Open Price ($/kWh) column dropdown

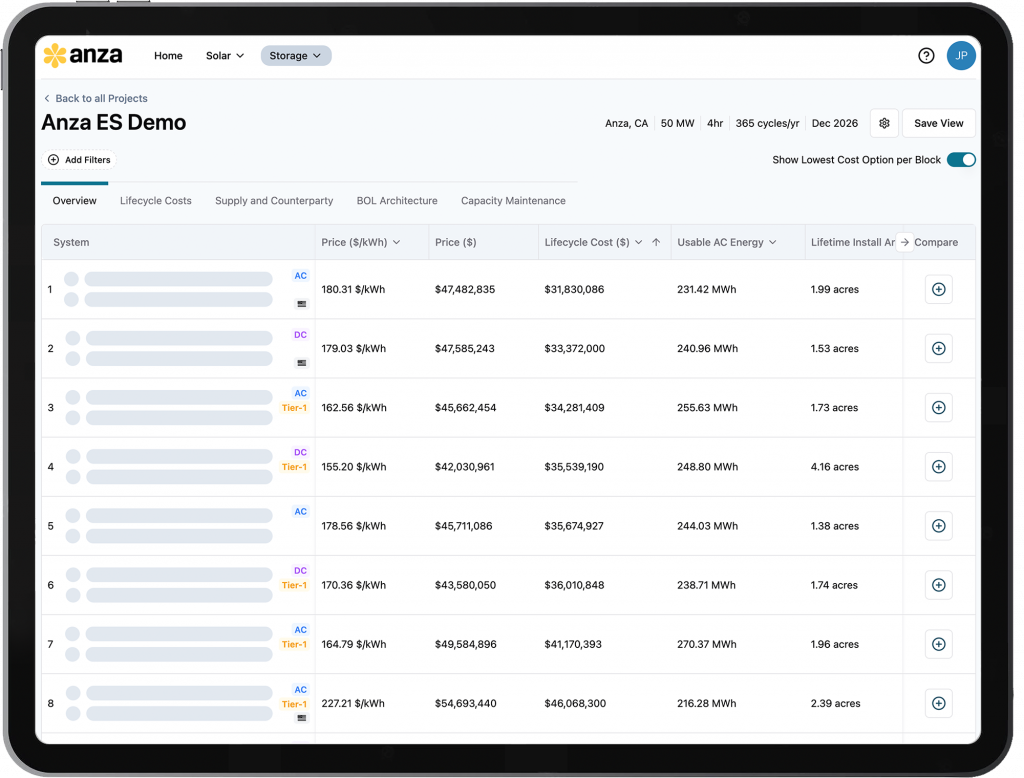[397, 242]
